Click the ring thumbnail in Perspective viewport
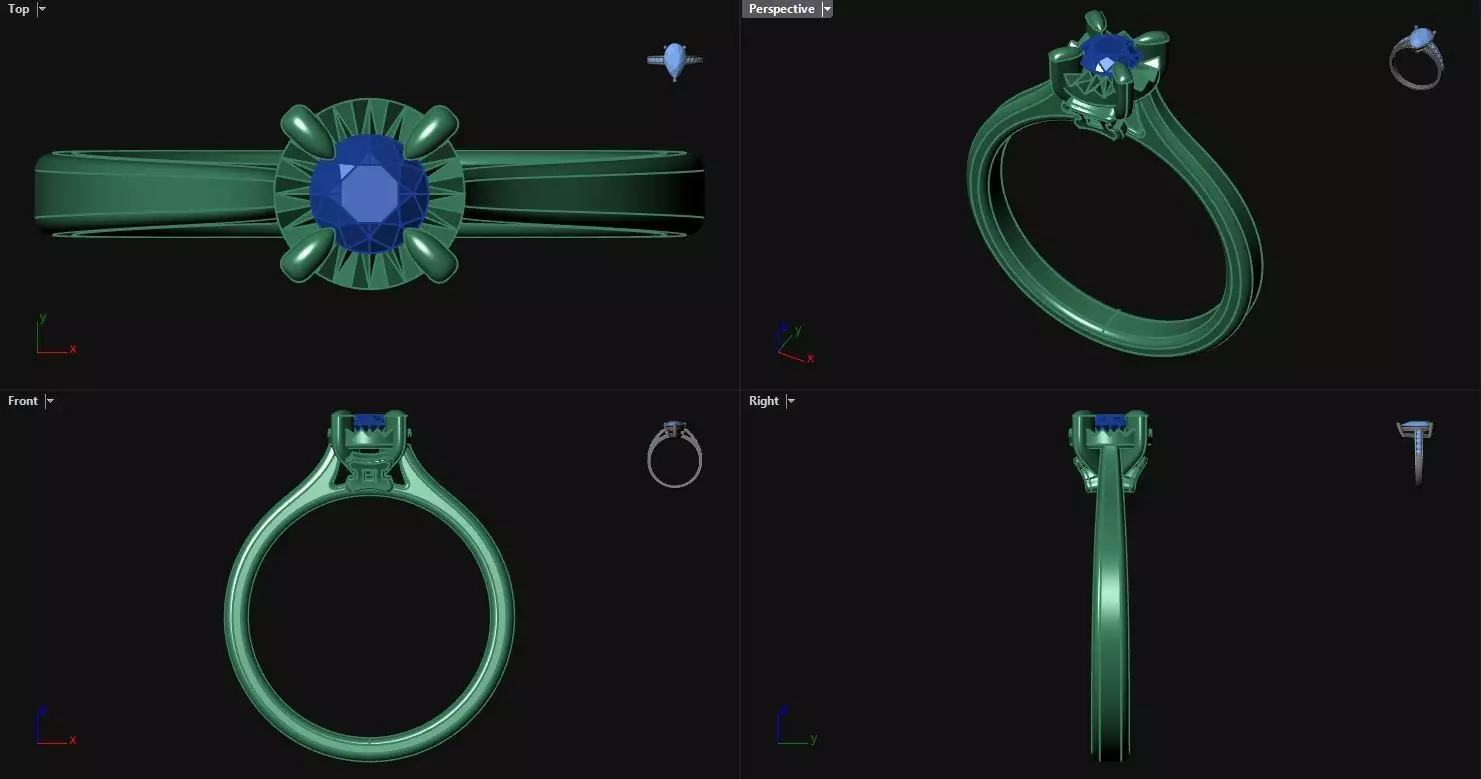1481x779 pixels. coord(1417,58)
